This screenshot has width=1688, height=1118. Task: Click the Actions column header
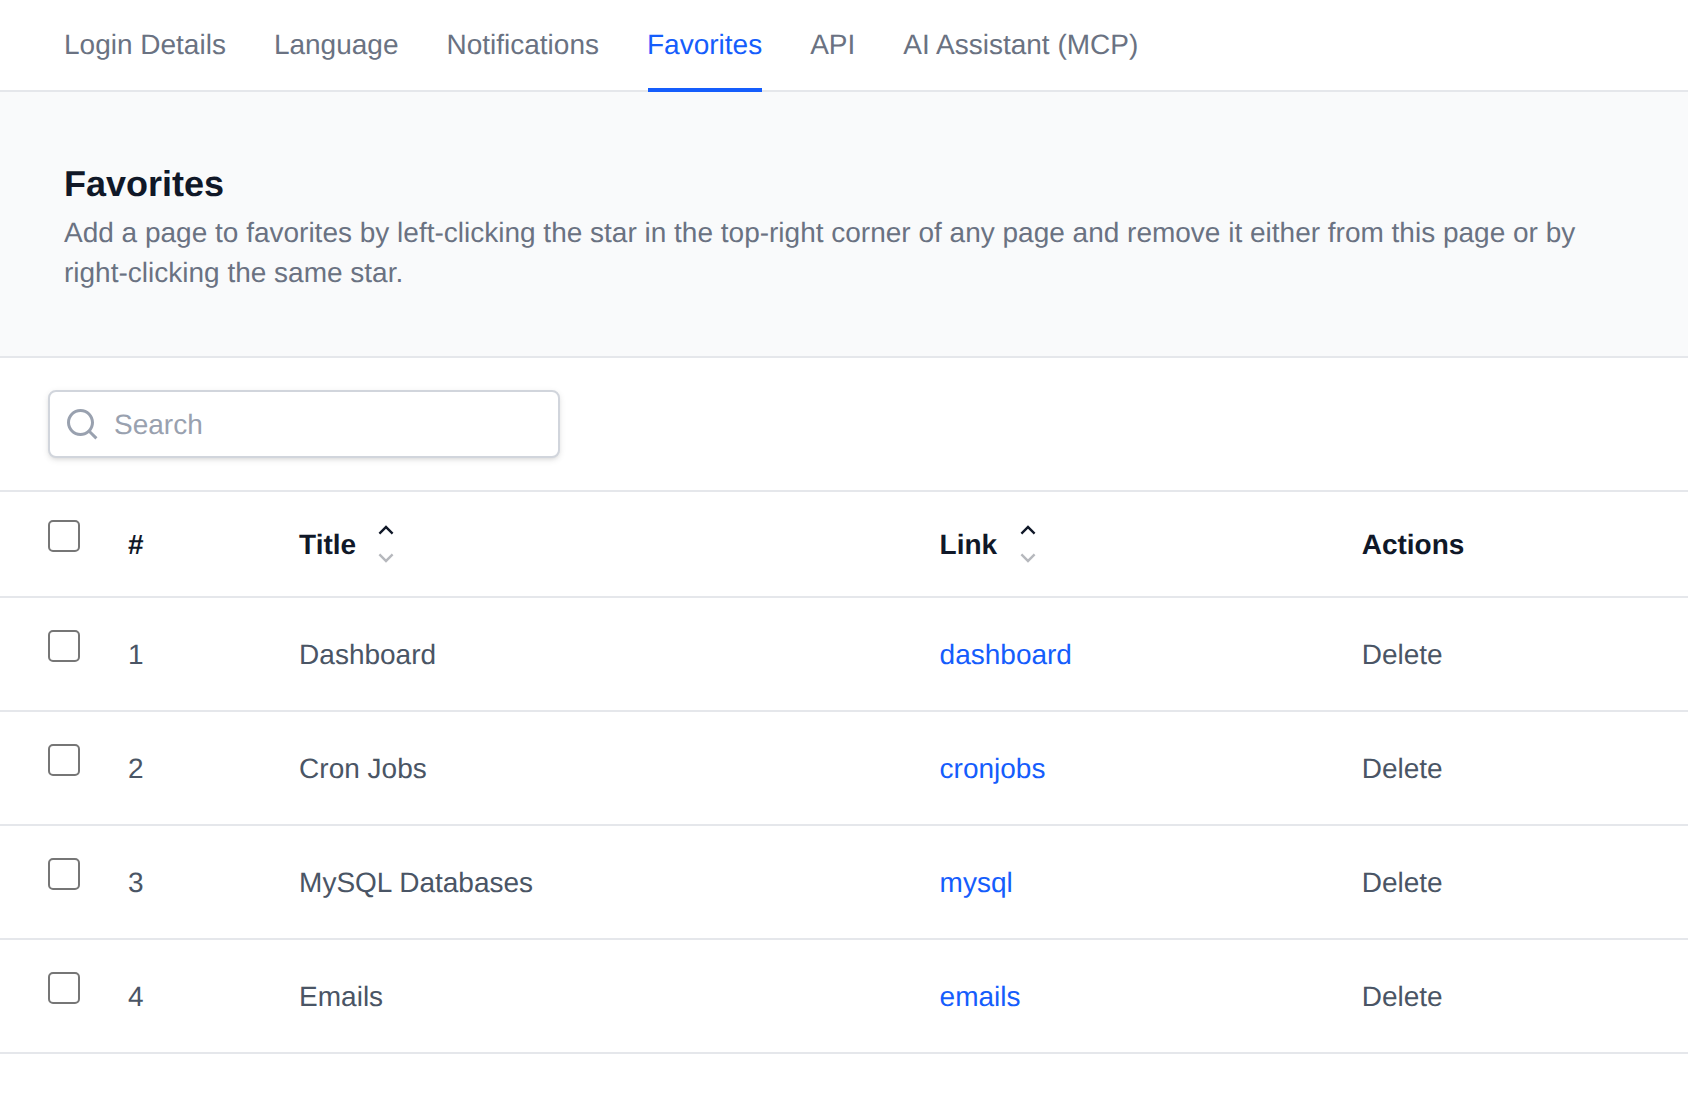click(x=1413, y=545)
